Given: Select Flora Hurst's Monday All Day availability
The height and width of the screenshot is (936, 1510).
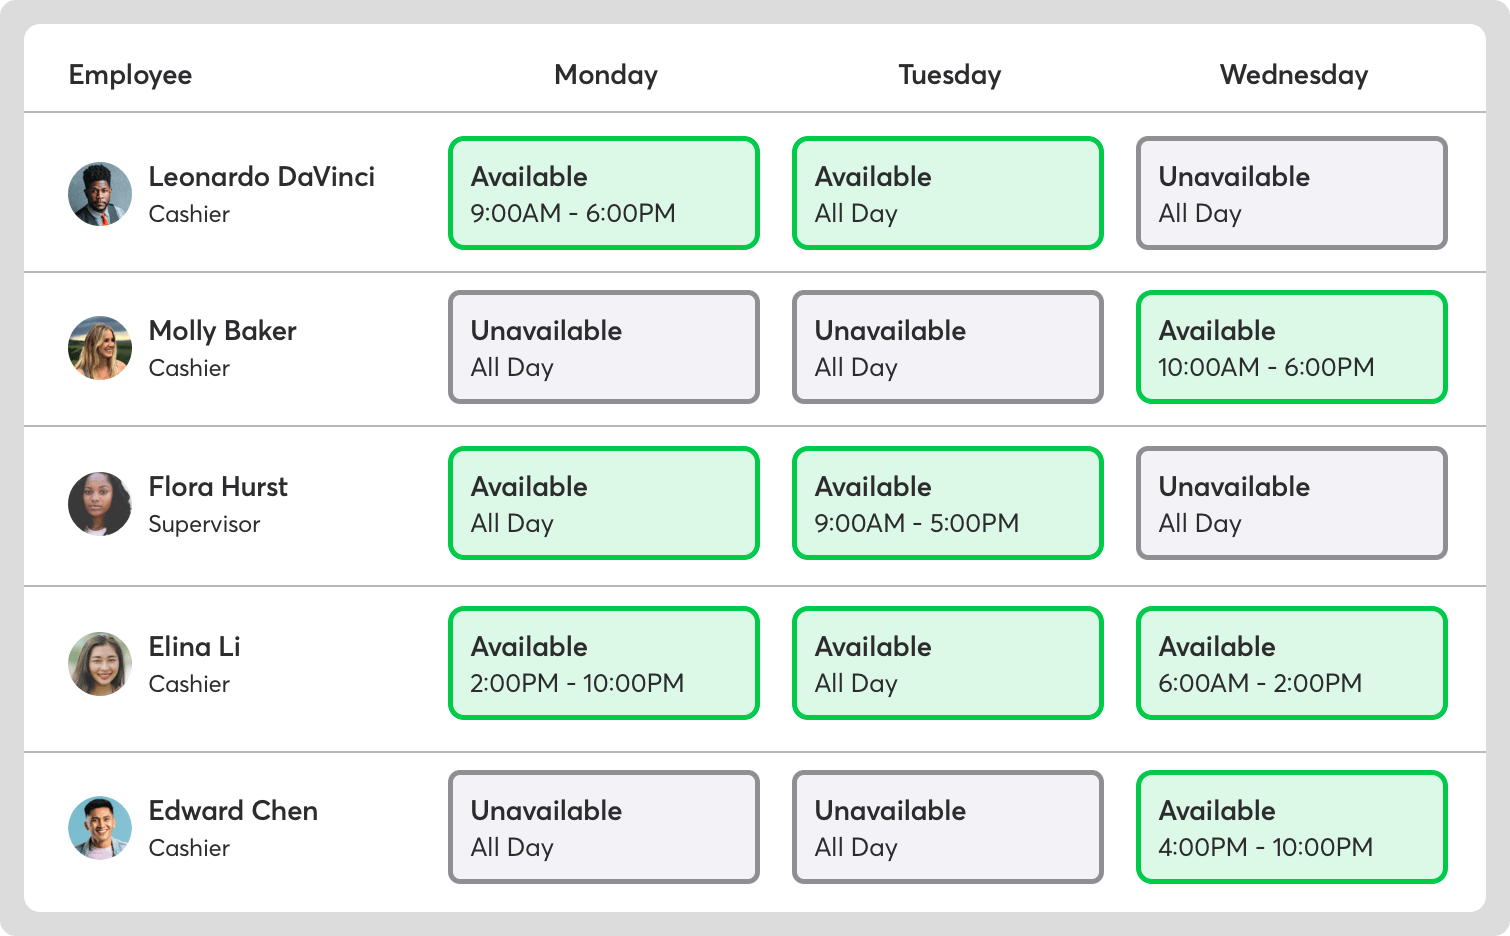Looking at the screenshot, I should (604, 503).
